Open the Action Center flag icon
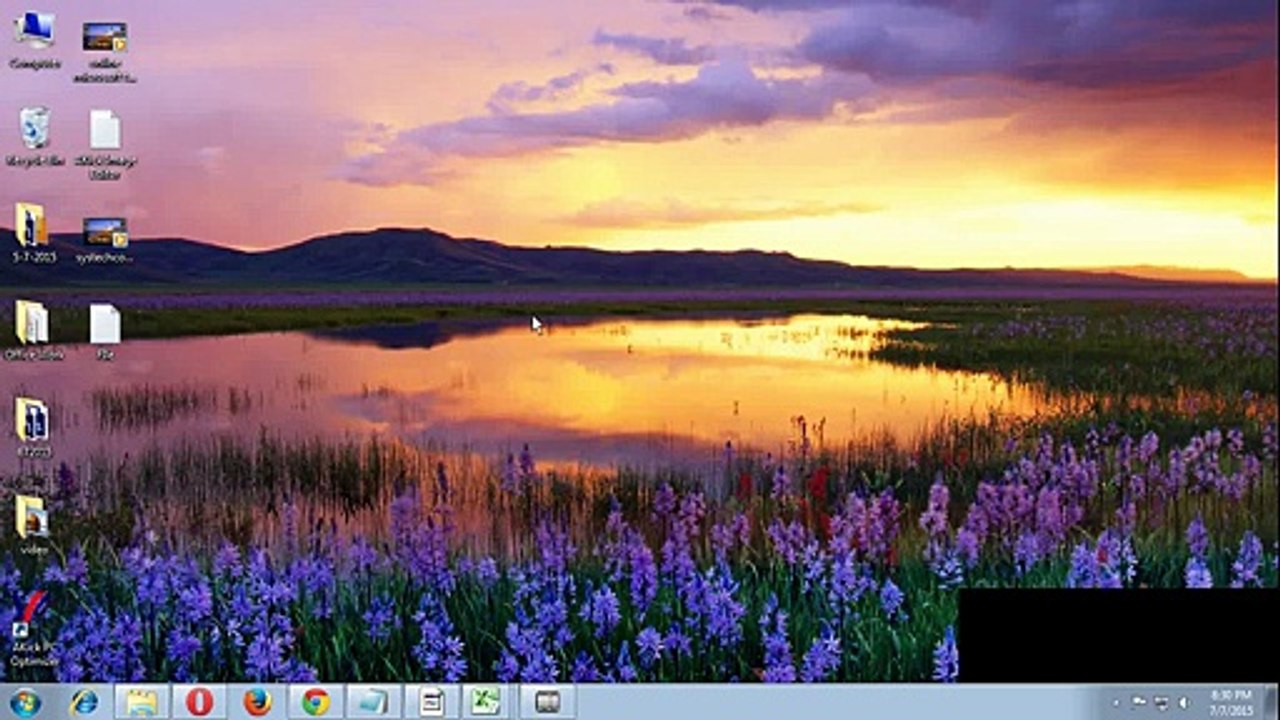Screen dimensions: 1280x720 [x=1139, y=703]
